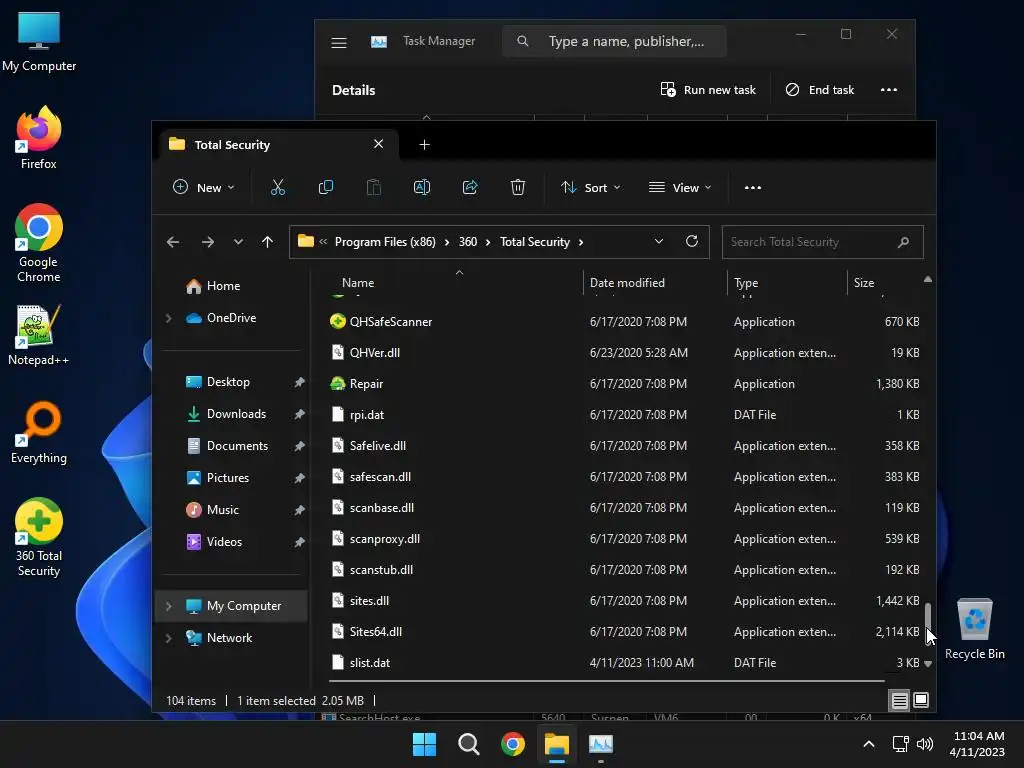
Task: Expand the address bar history dropdown
Action: pyautogui.click(x=659, y=242)
